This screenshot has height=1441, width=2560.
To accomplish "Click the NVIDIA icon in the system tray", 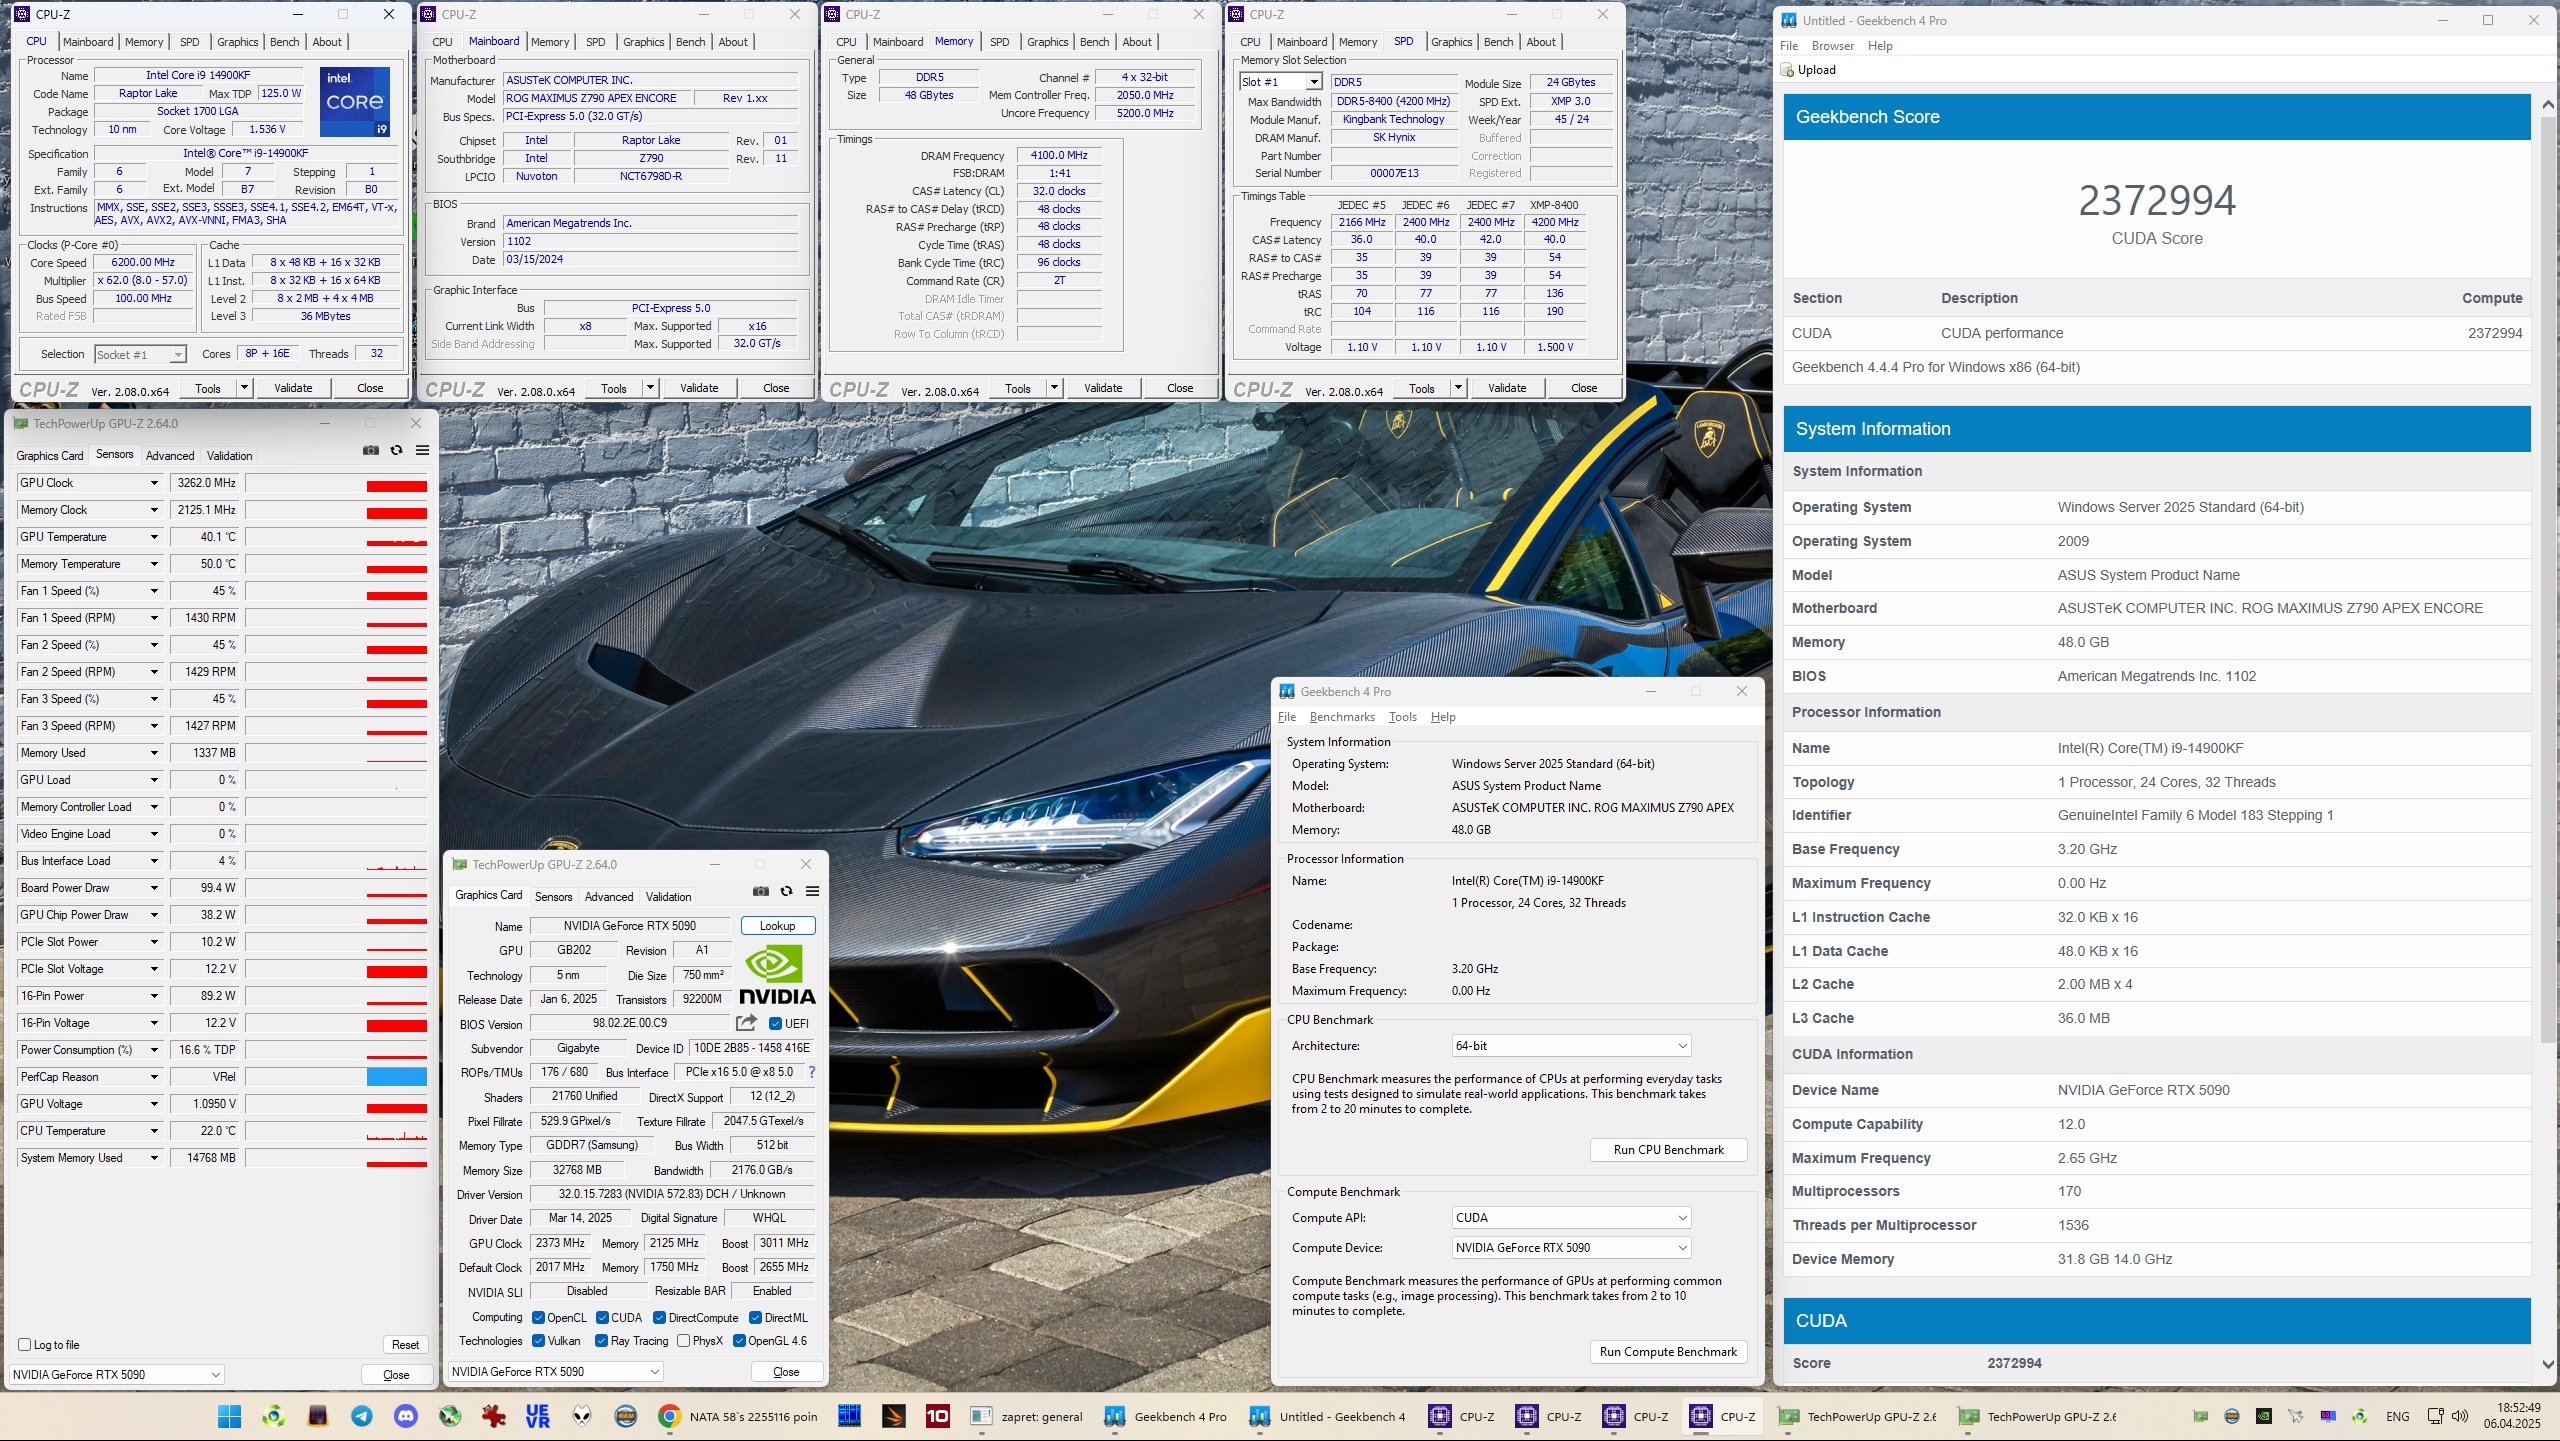I will 2264,1416.
